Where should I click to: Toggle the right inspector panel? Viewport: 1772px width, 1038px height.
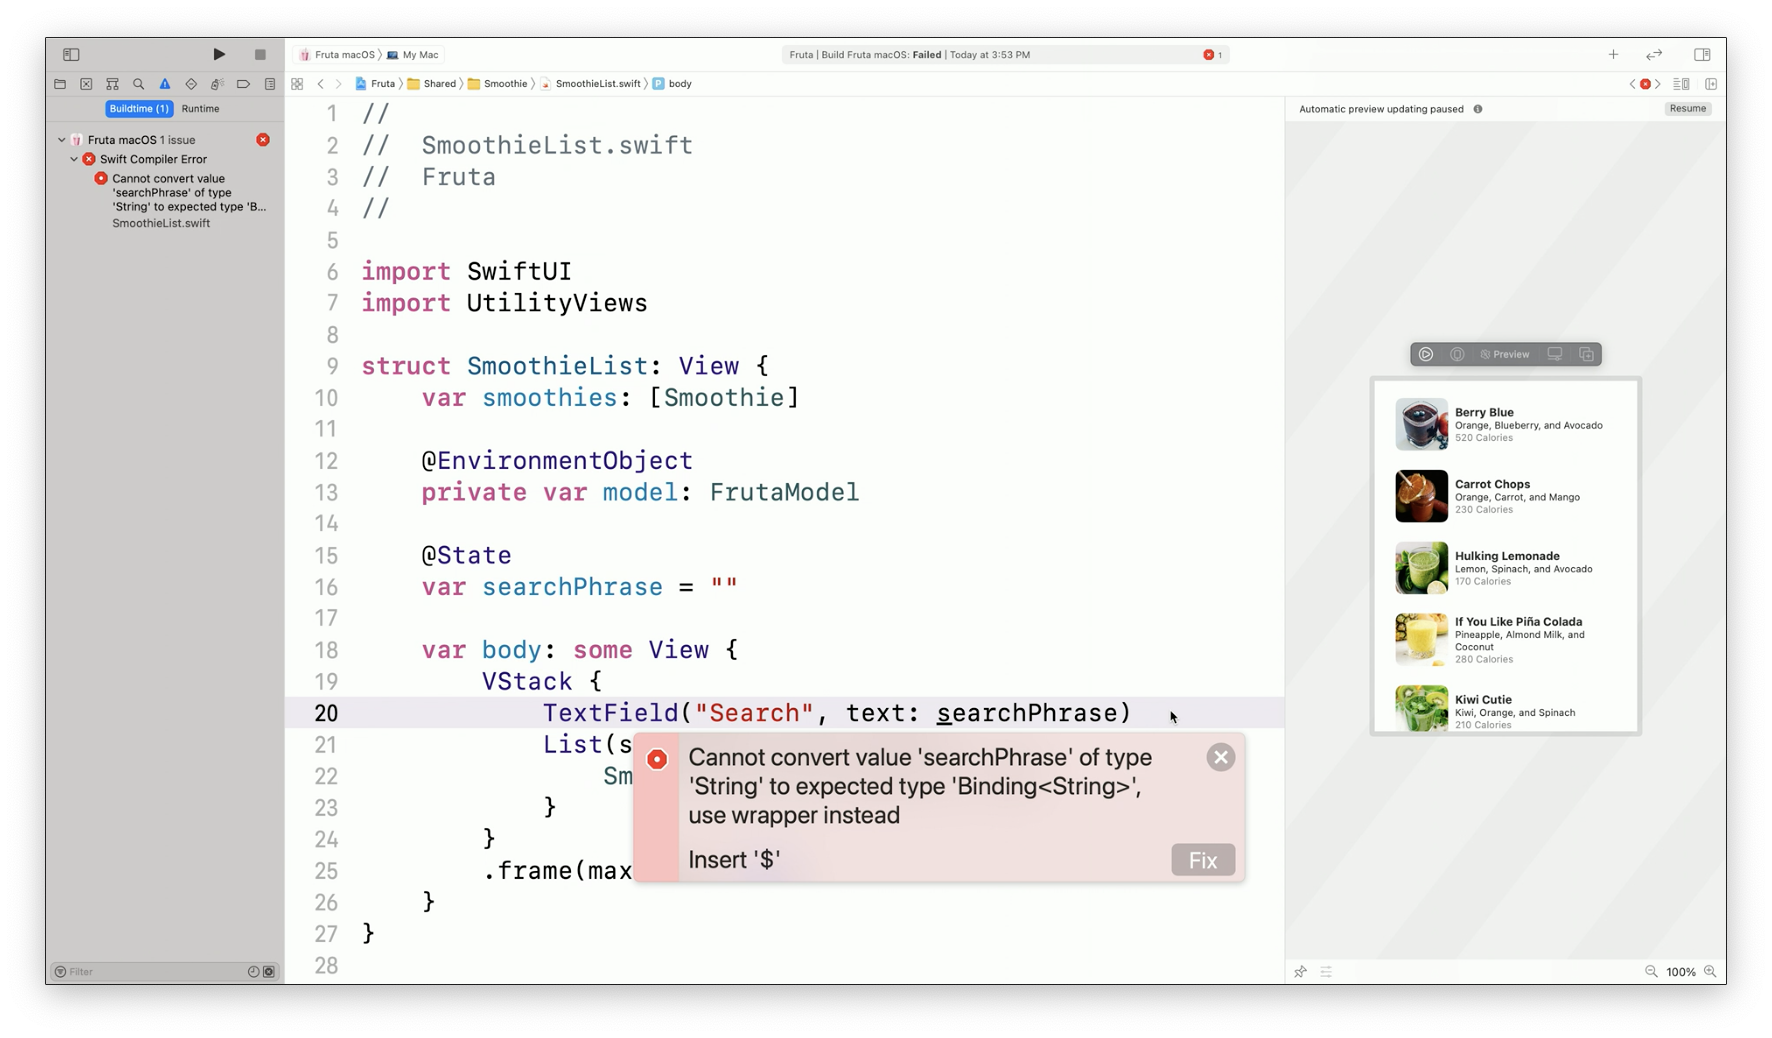(x=1702, y=54)
